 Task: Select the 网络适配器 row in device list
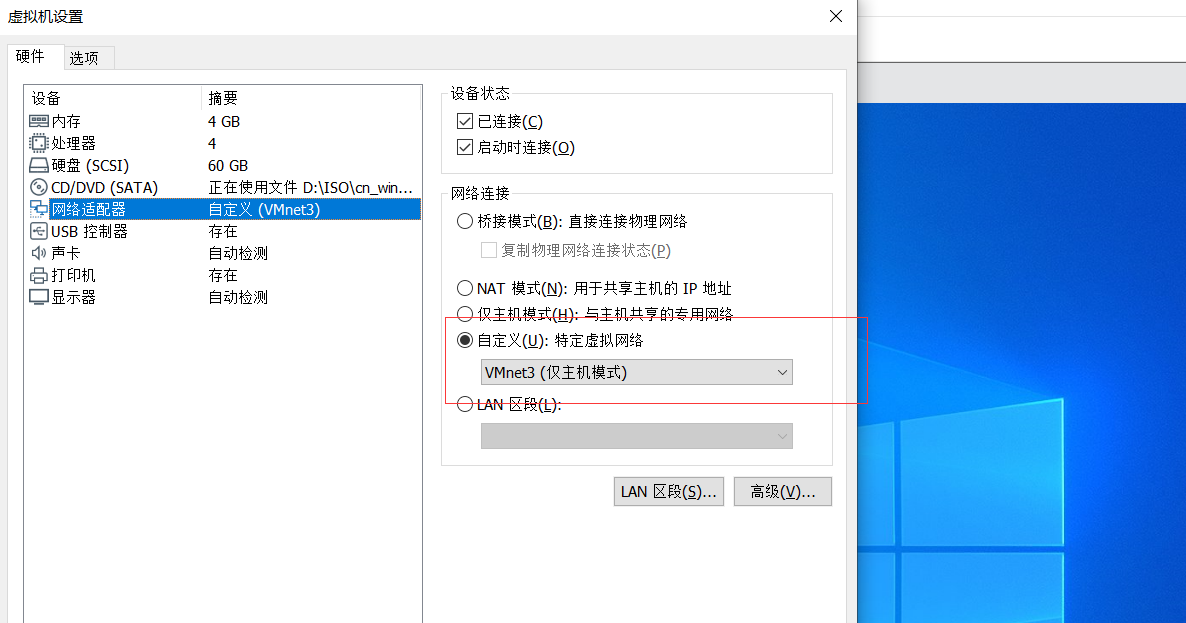coord(224,209)
